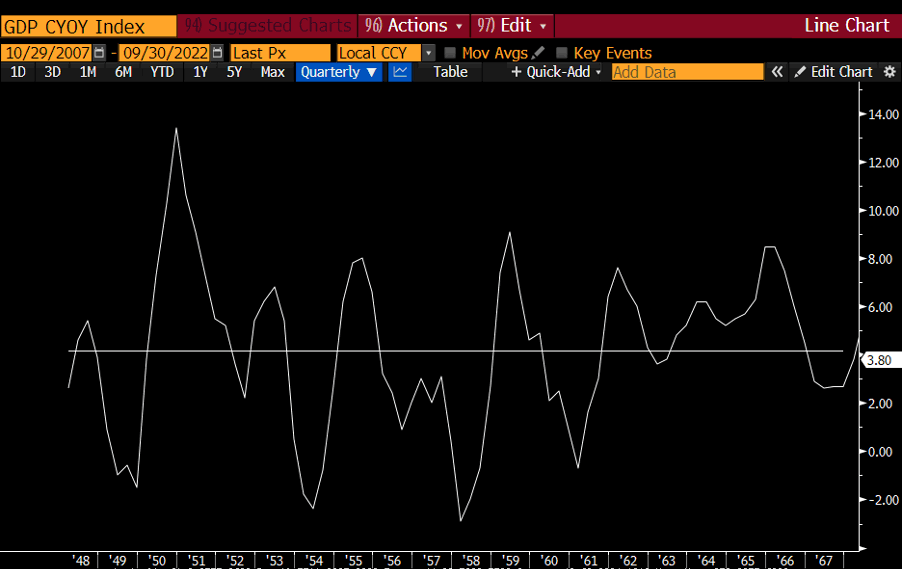Viewport: 902px width, 570px height.
Task: Enable the Key Events checkbox
Action: tap(561, 53)
